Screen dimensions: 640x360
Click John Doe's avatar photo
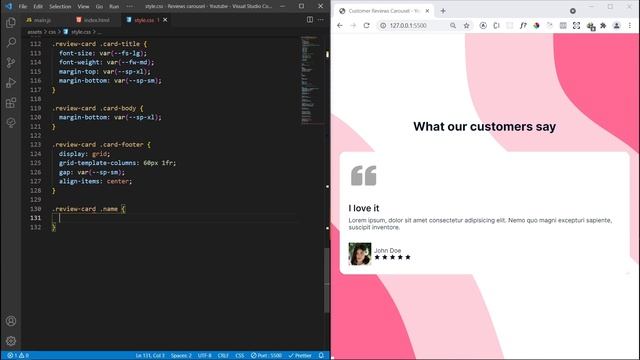360,253
